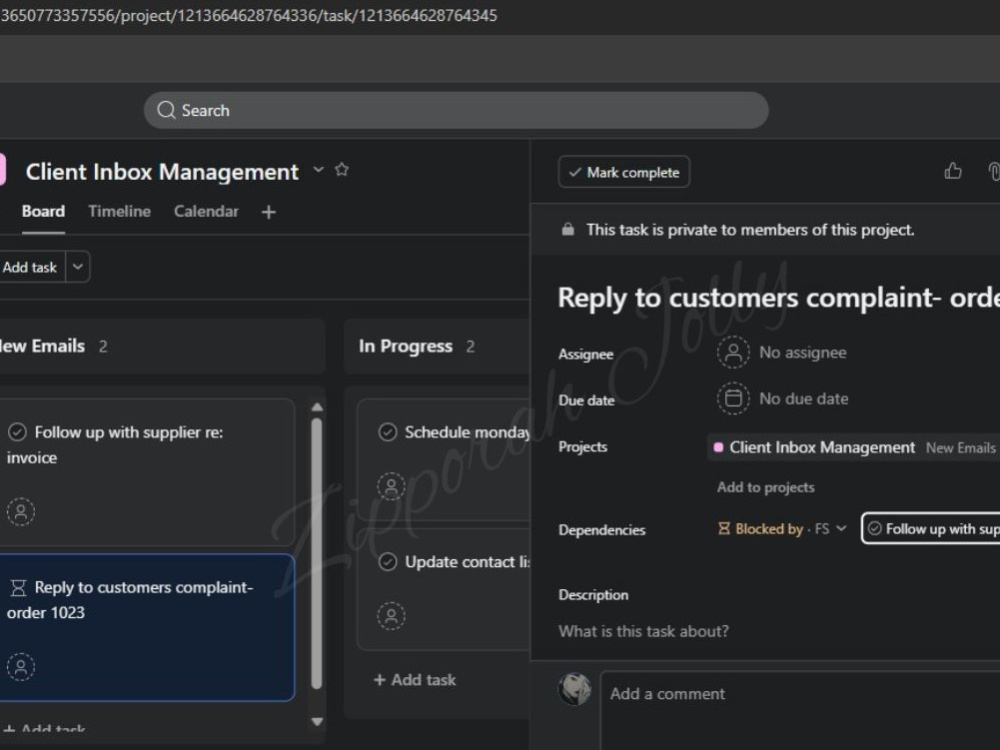Open the Follow up with supplier re: invoice card
Image resolution: width=1000 pixels, height=750 pixels.
[147, 472]
